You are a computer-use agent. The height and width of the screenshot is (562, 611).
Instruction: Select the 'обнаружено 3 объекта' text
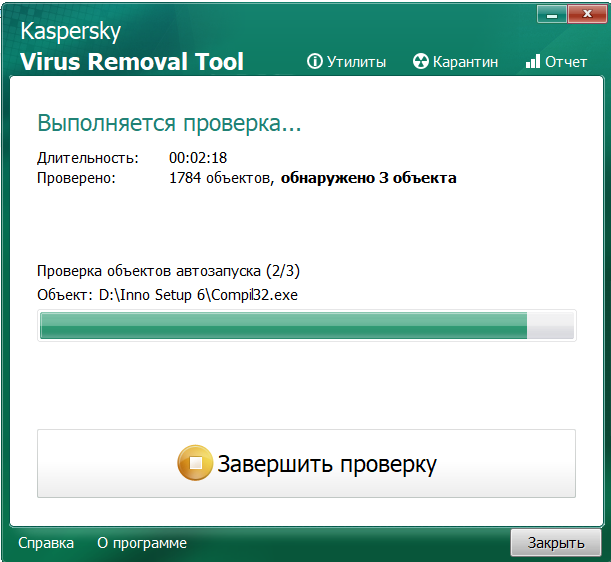(x=369, y=178)
